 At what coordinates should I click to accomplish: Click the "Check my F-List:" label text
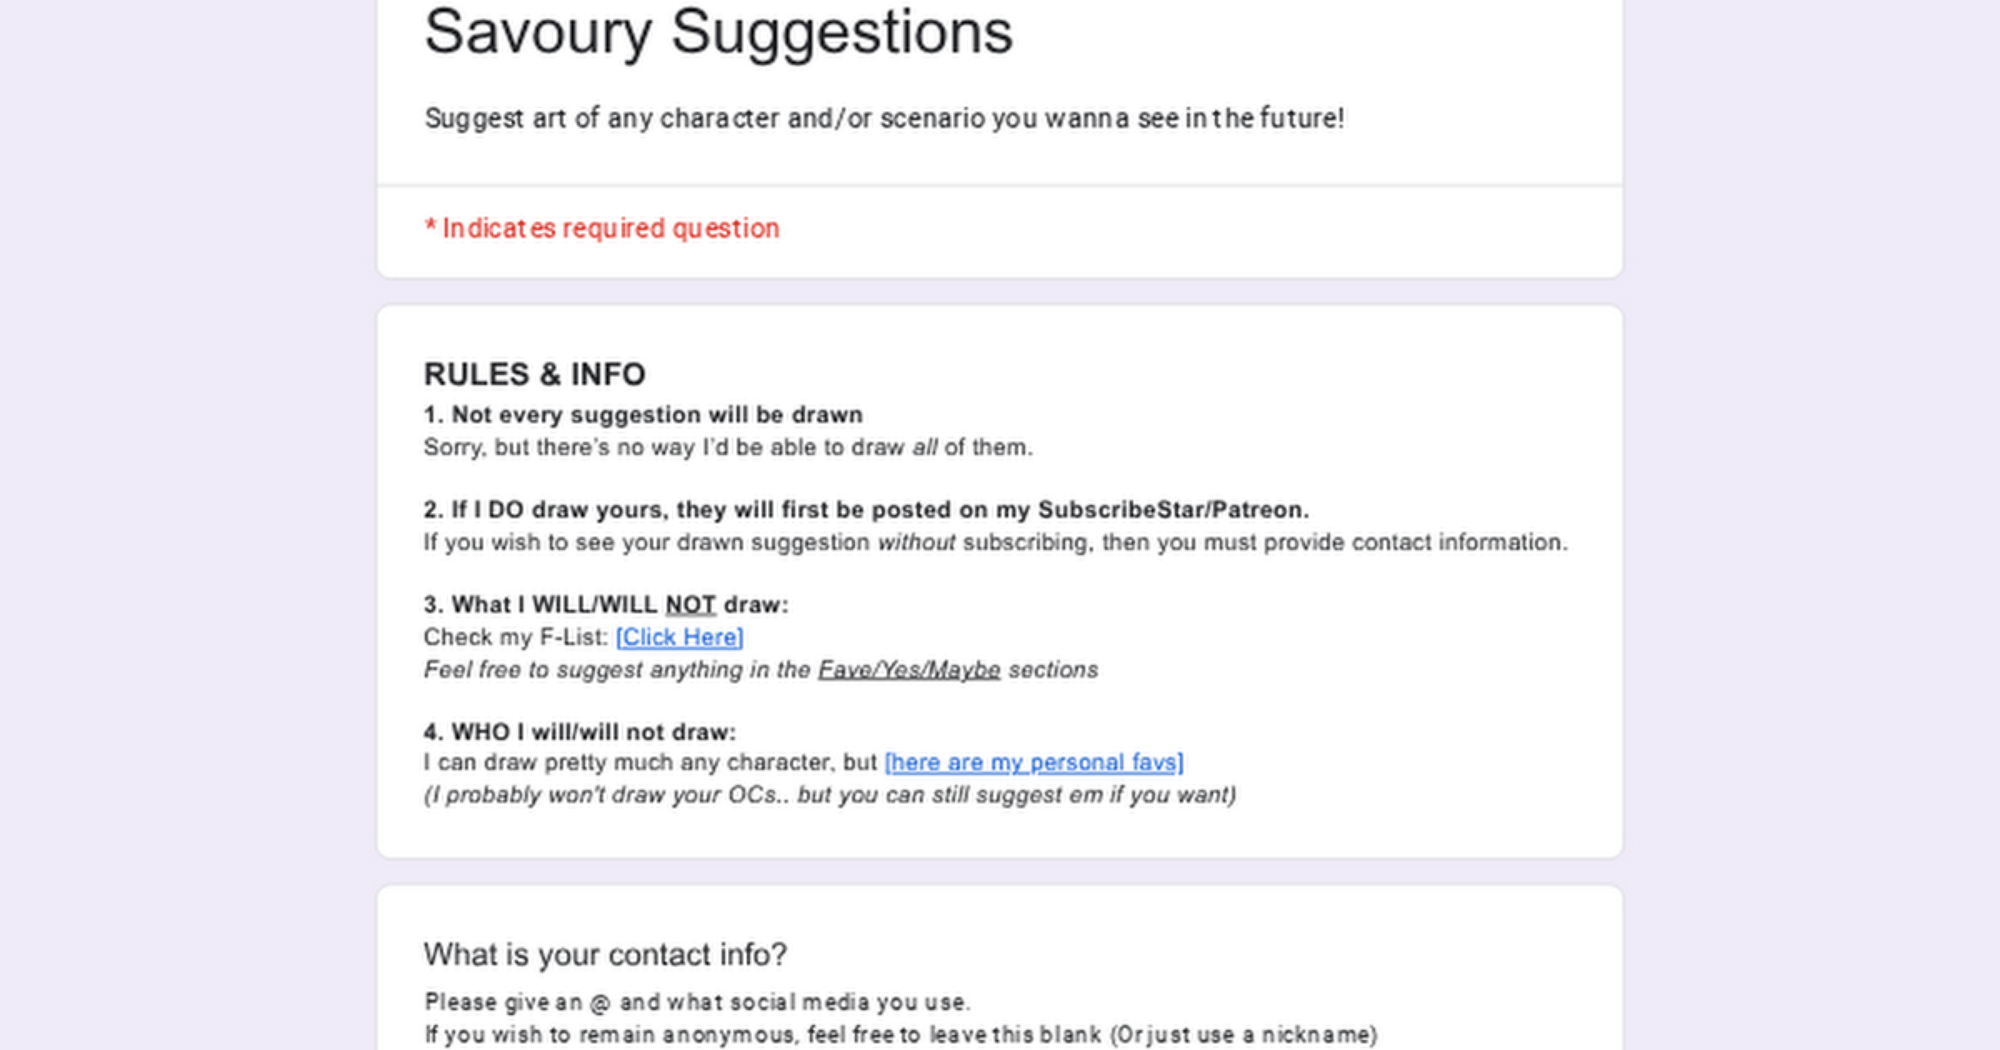coord(515,637)
